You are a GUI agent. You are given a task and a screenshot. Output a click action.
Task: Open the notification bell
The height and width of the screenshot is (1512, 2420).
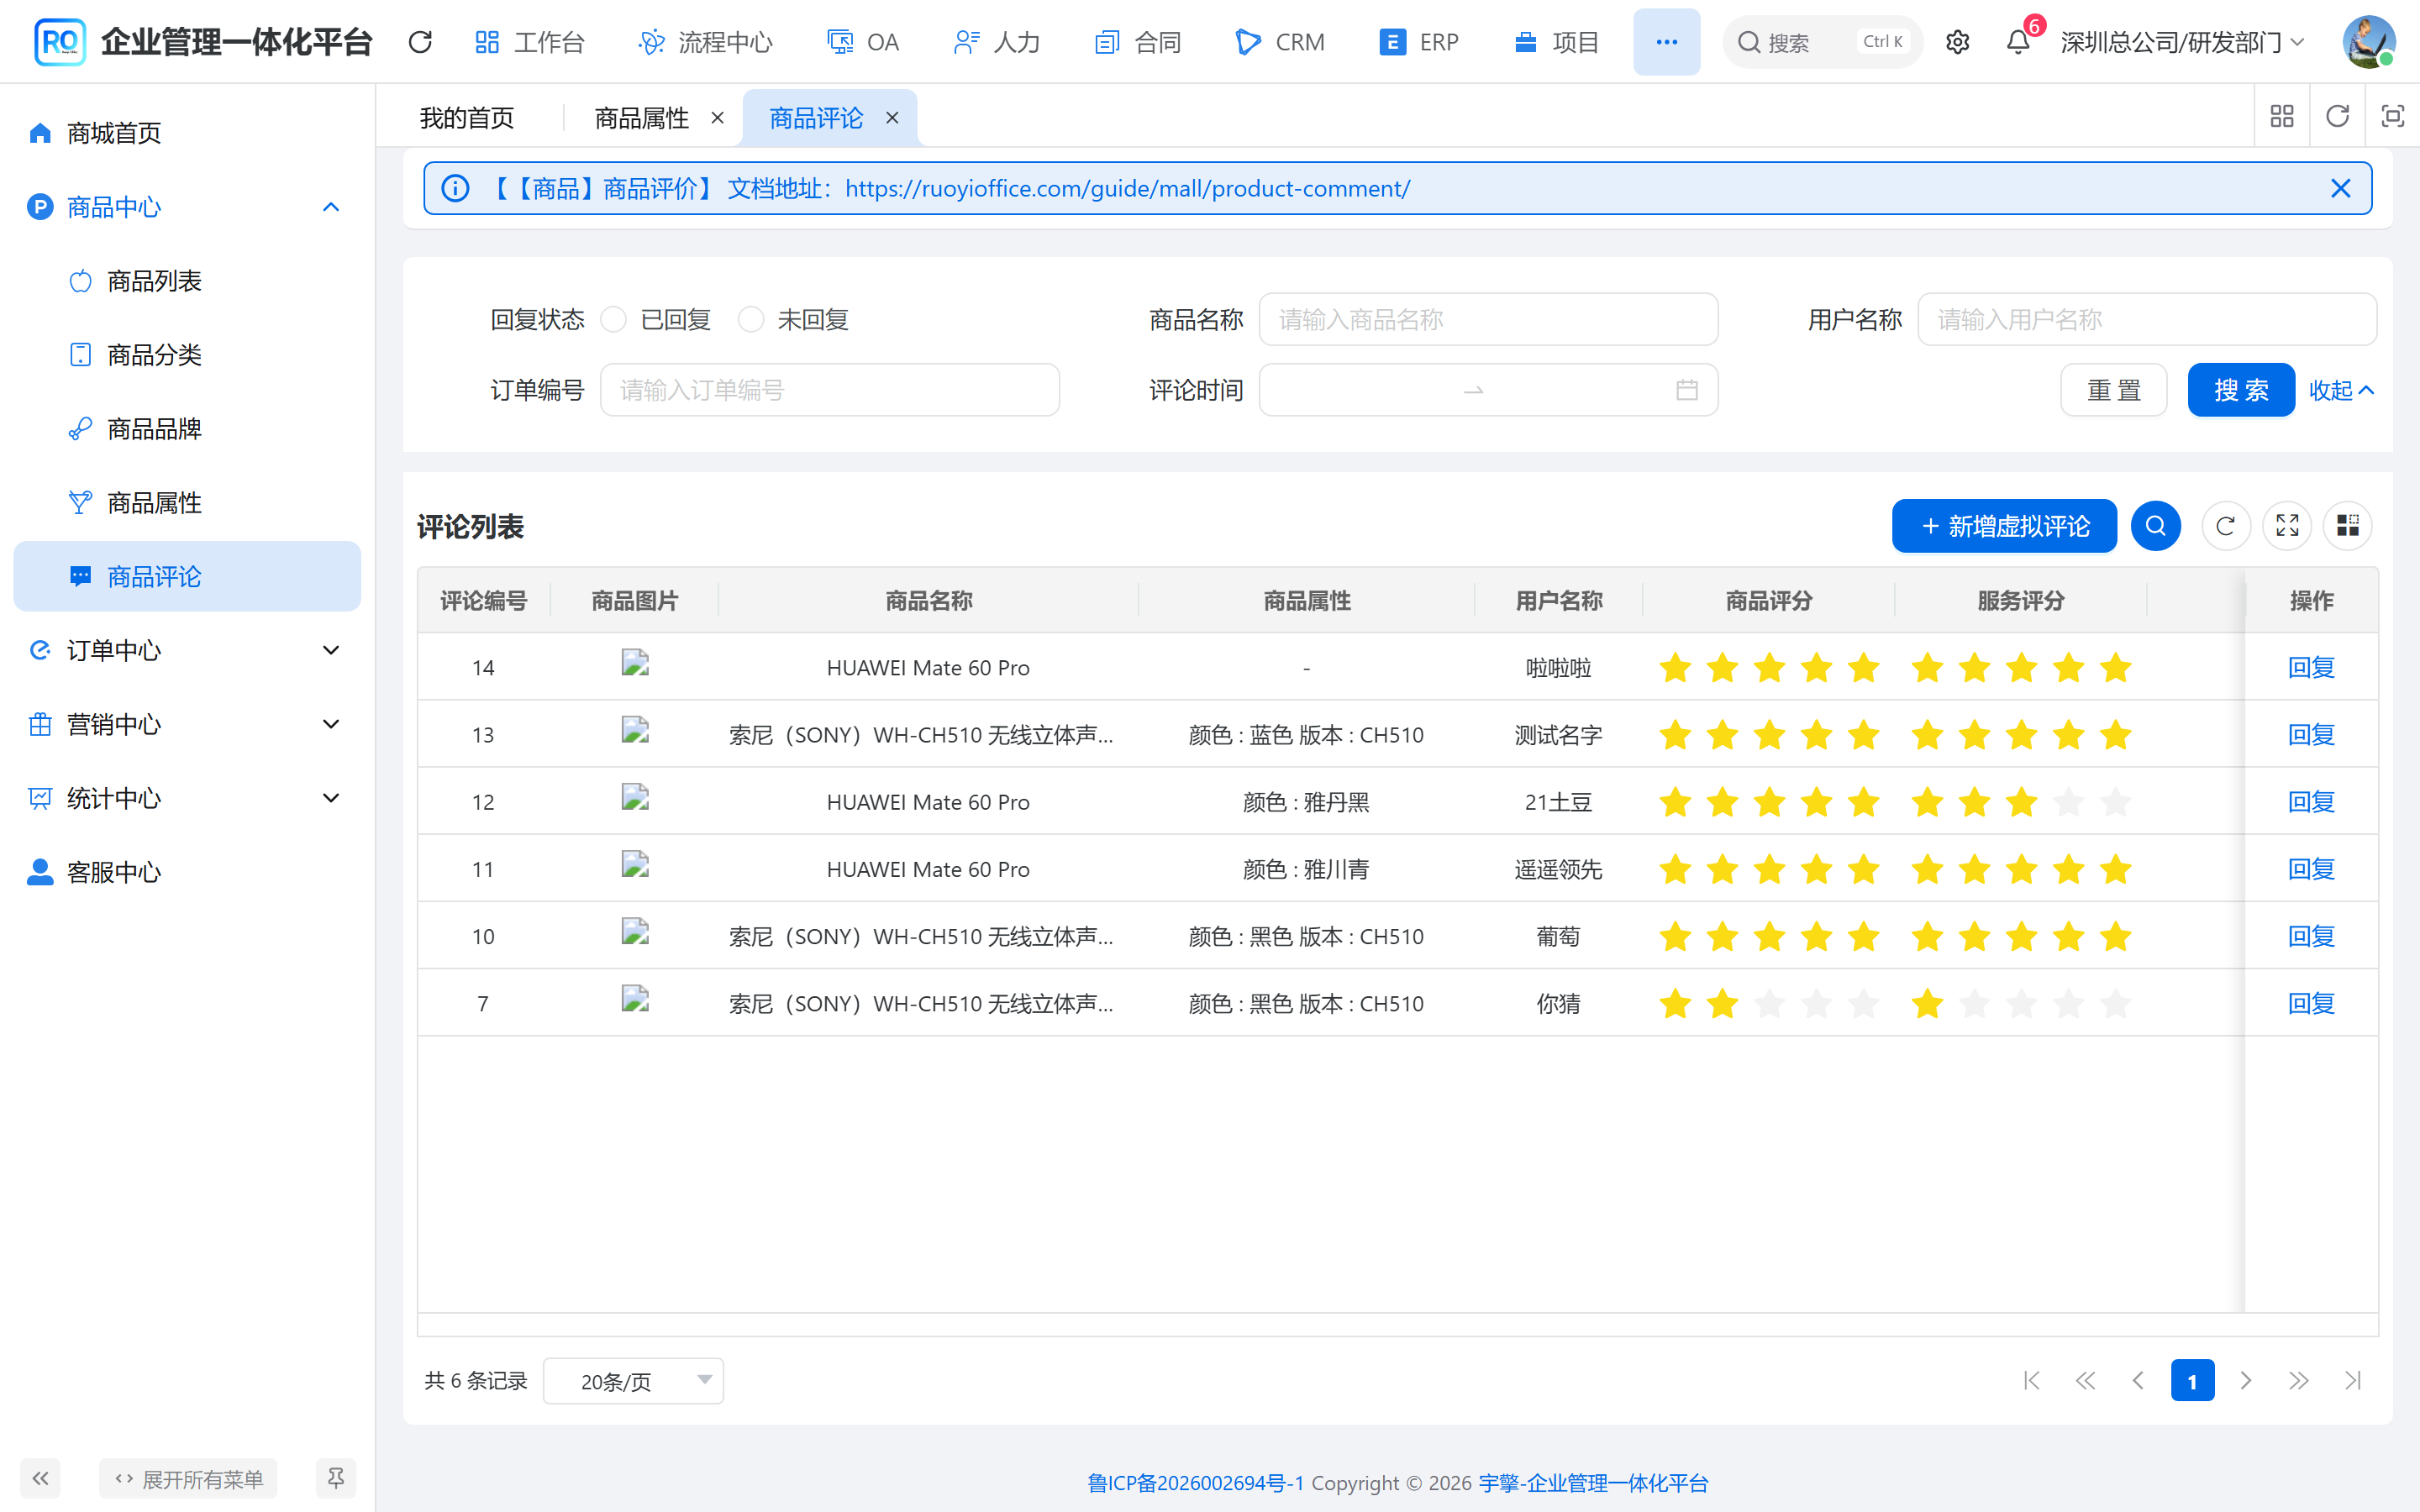coord(2018,42)
